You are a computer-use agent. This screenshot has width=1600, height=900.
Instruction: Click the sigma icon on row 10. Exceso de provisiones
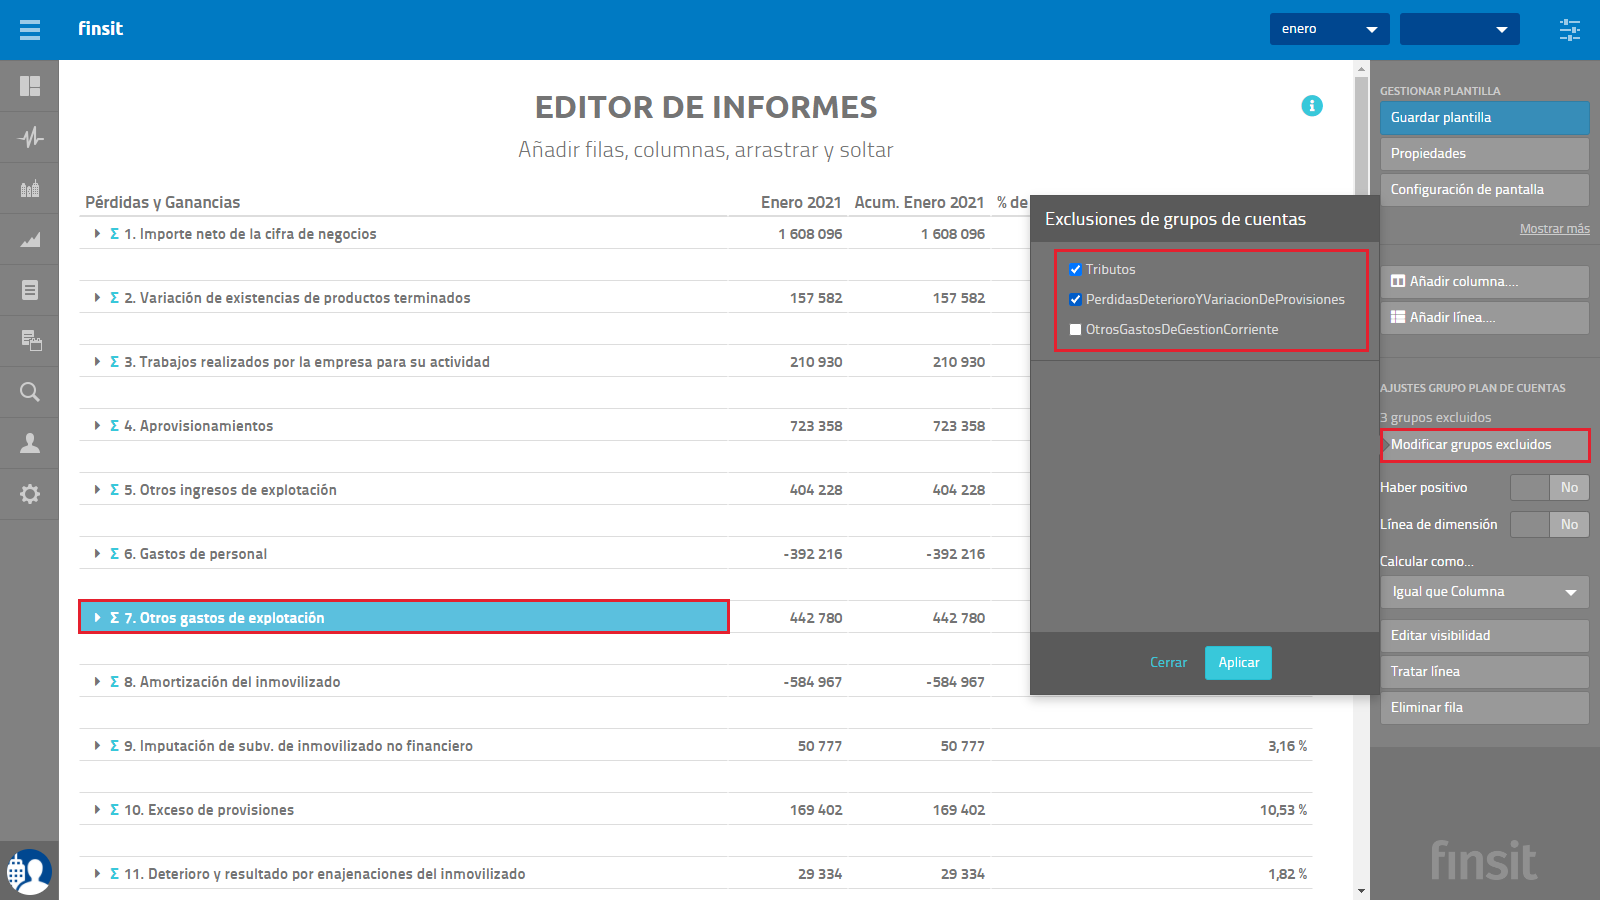pyautogui.click(x=114, y=810)
